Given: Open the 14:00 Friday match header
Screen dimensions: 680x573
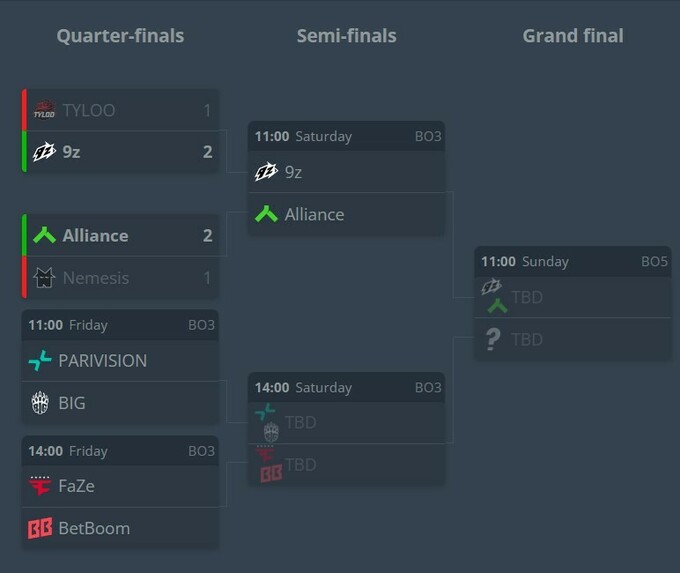Looking at the screenshot, I should [x=121, y=451].
